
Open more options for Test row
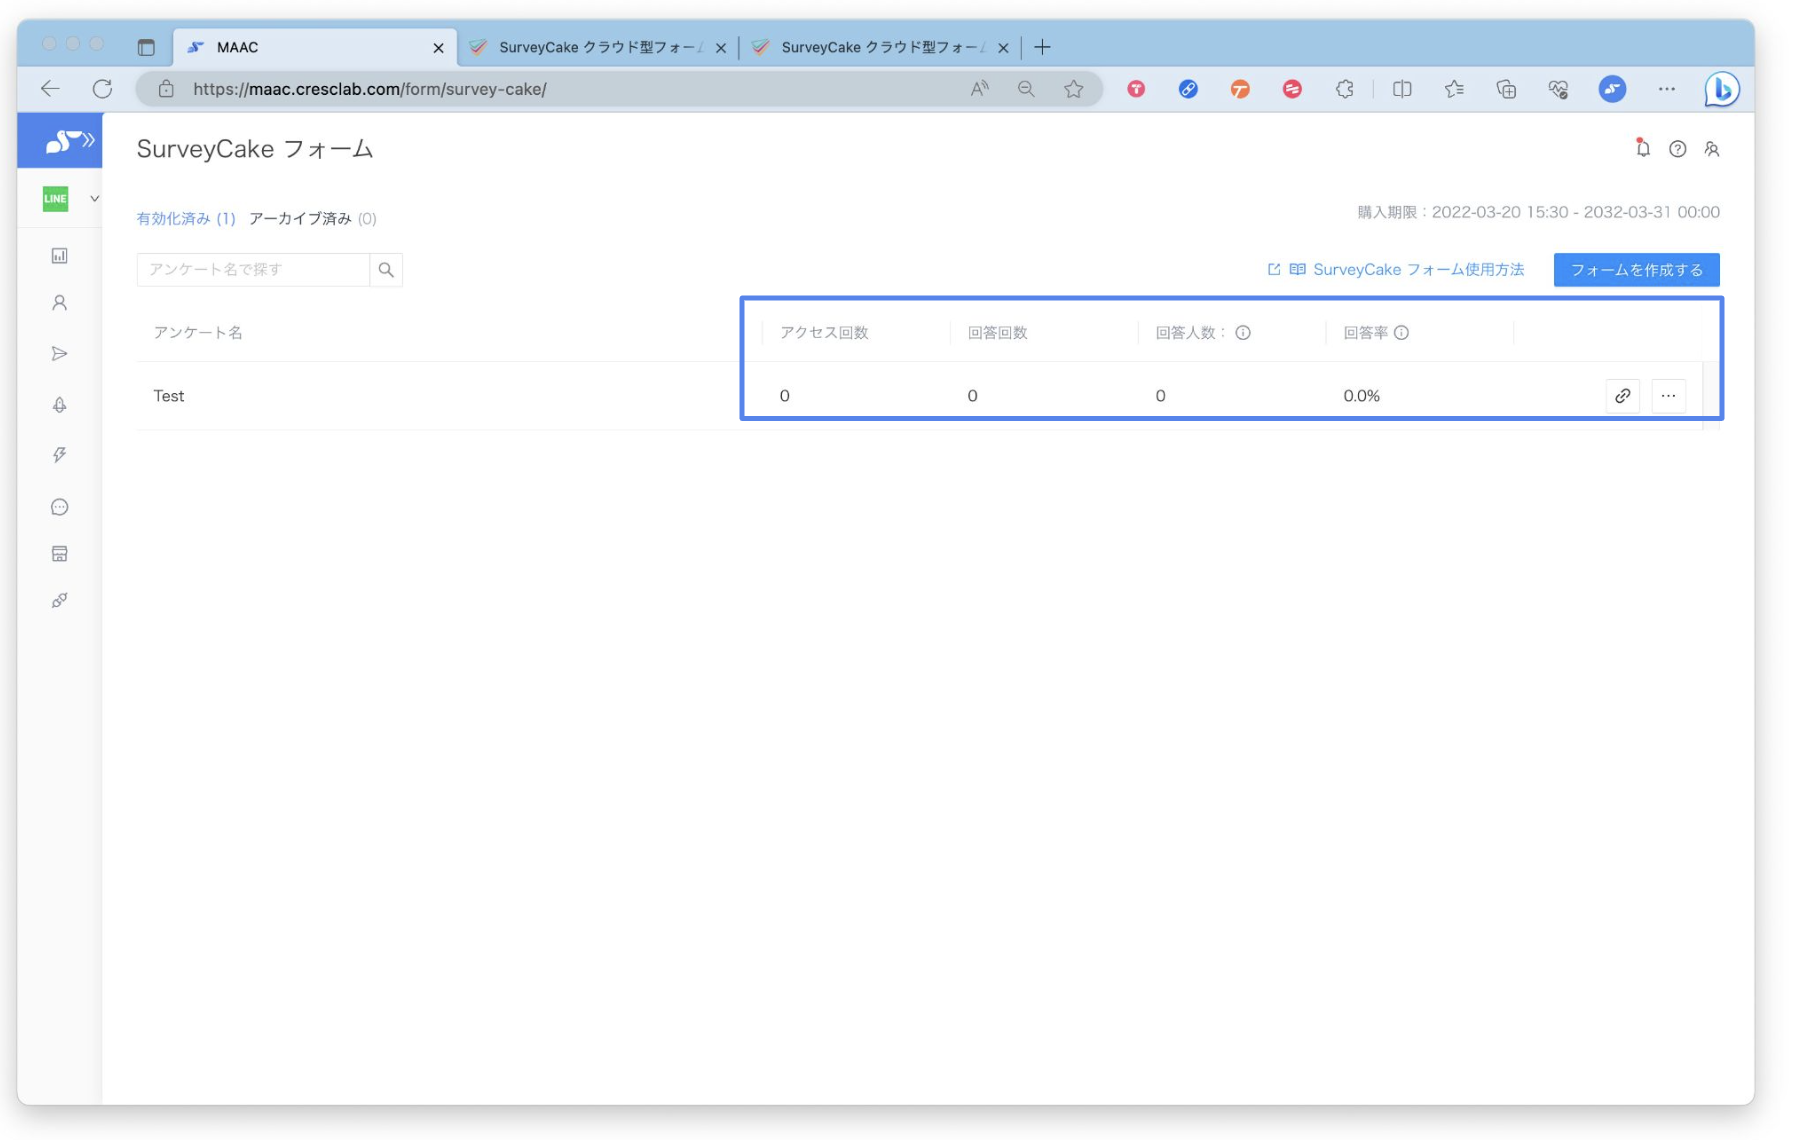tap(1668, 396)
